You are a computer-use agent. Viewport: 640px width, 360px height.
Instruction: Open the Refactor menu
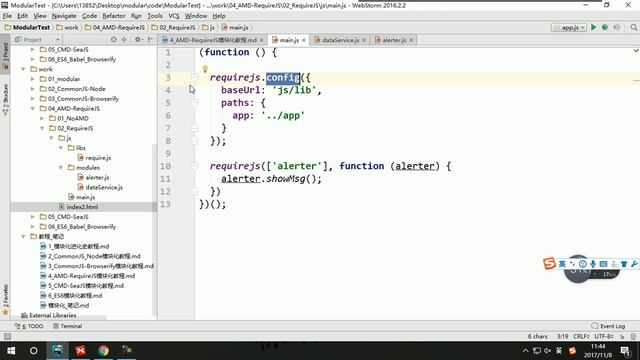[x=114, y=16]
